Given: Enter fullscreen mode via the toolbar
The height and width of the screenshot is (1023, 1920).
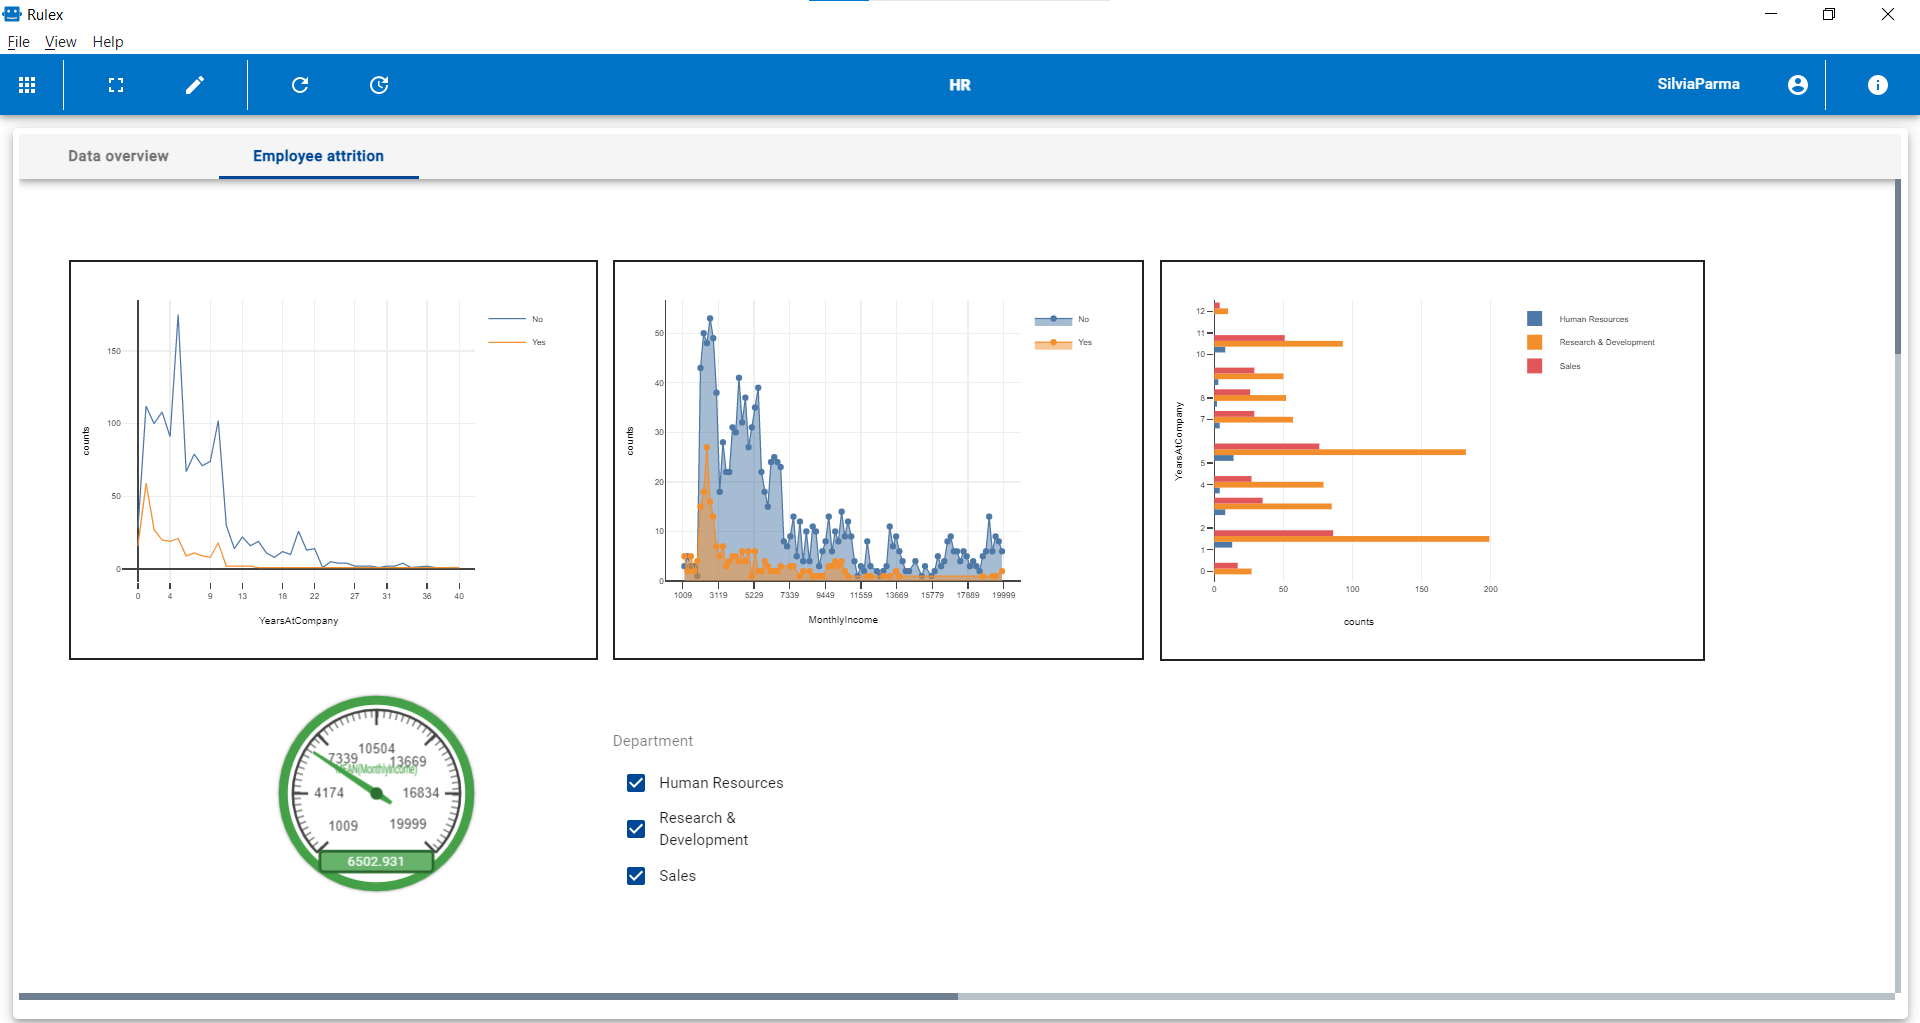Looking at the screenshot, I should (x=115, y=85).
